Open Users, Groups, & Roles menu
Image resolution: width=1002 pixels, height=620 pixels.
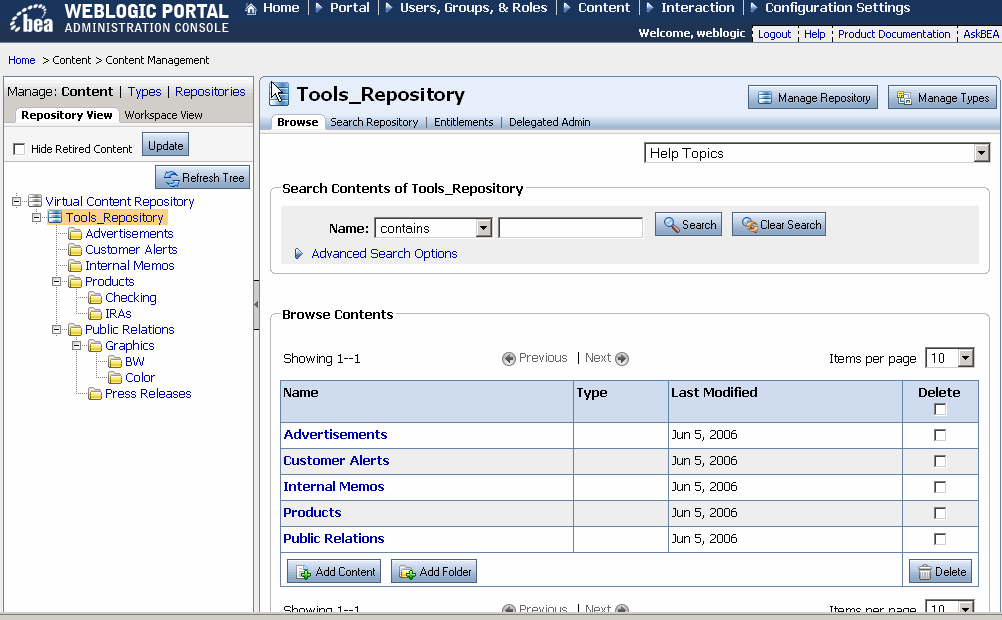(474, 8)
